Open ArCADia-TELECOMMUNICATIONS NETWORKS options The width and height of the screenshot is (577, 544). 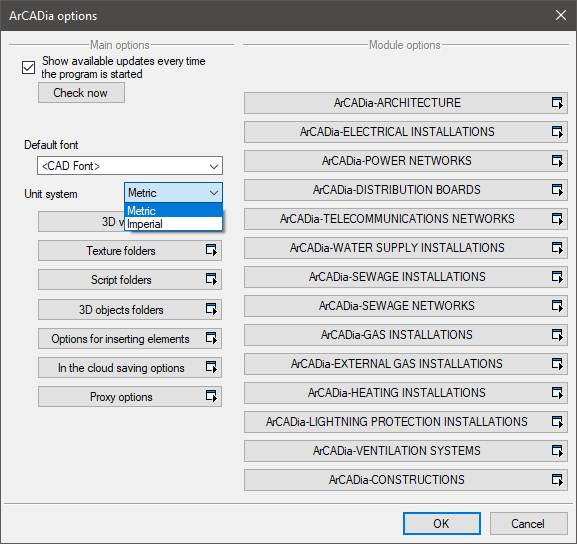tap(406, 219)
